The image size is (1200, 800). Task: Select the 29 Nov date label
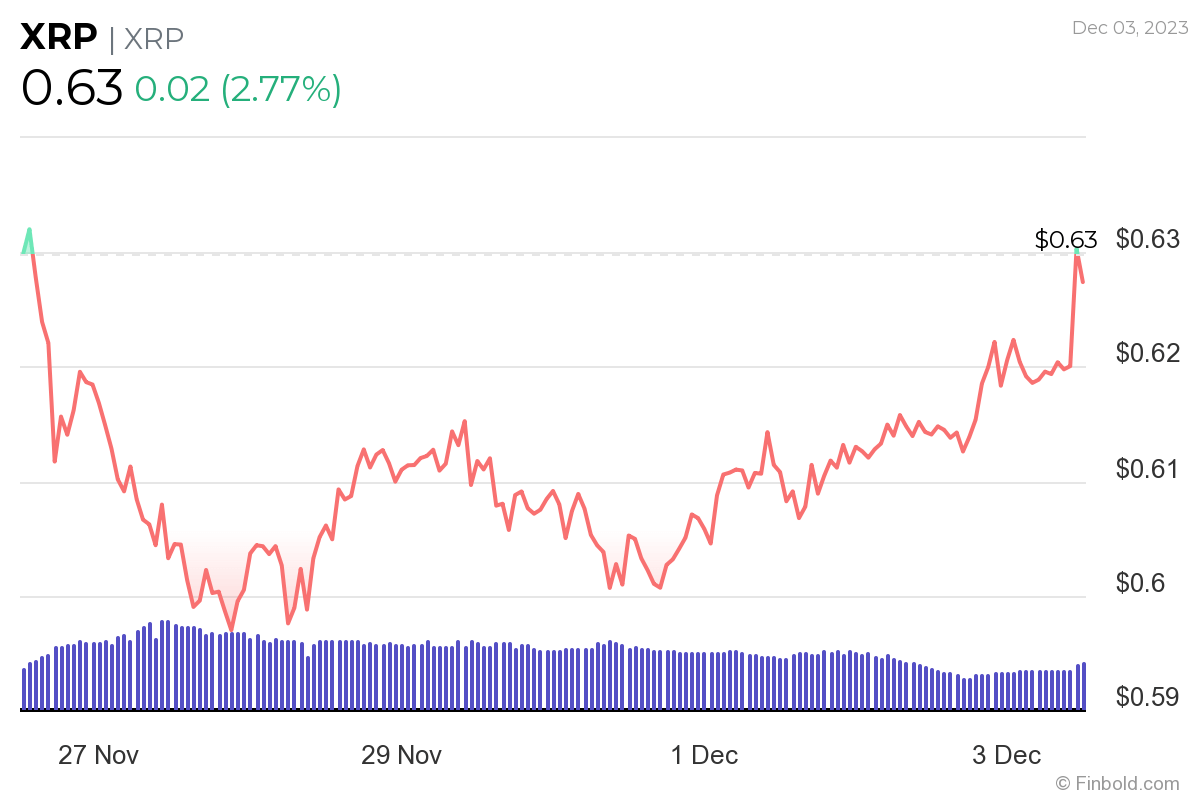(401, 755)
